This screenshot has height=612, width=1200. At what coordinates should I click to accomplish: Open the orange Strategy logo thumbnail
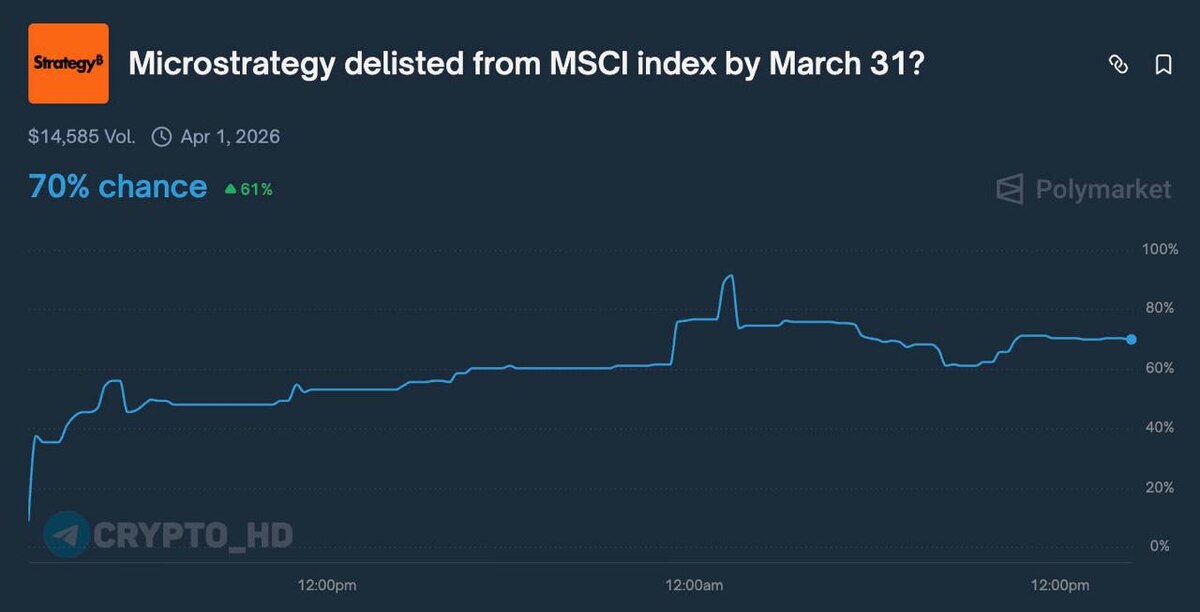(68, 64)
